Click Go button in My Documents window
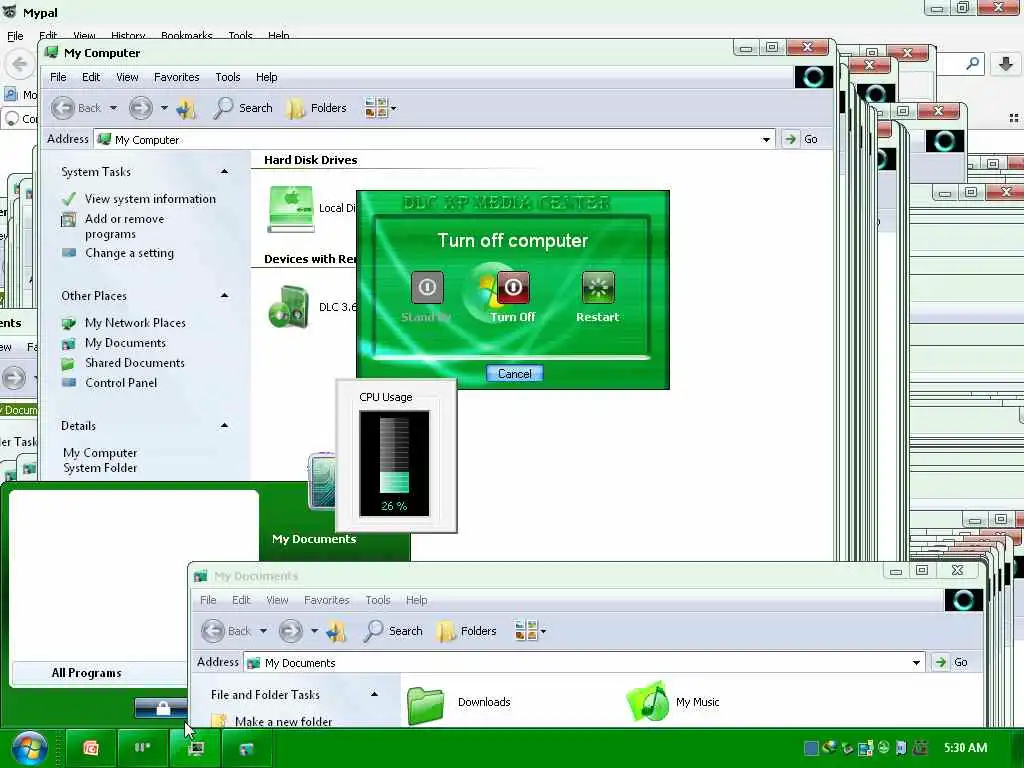Image resolution: width=1024 pixels, height=768 pixels. (x=952, y=662)
